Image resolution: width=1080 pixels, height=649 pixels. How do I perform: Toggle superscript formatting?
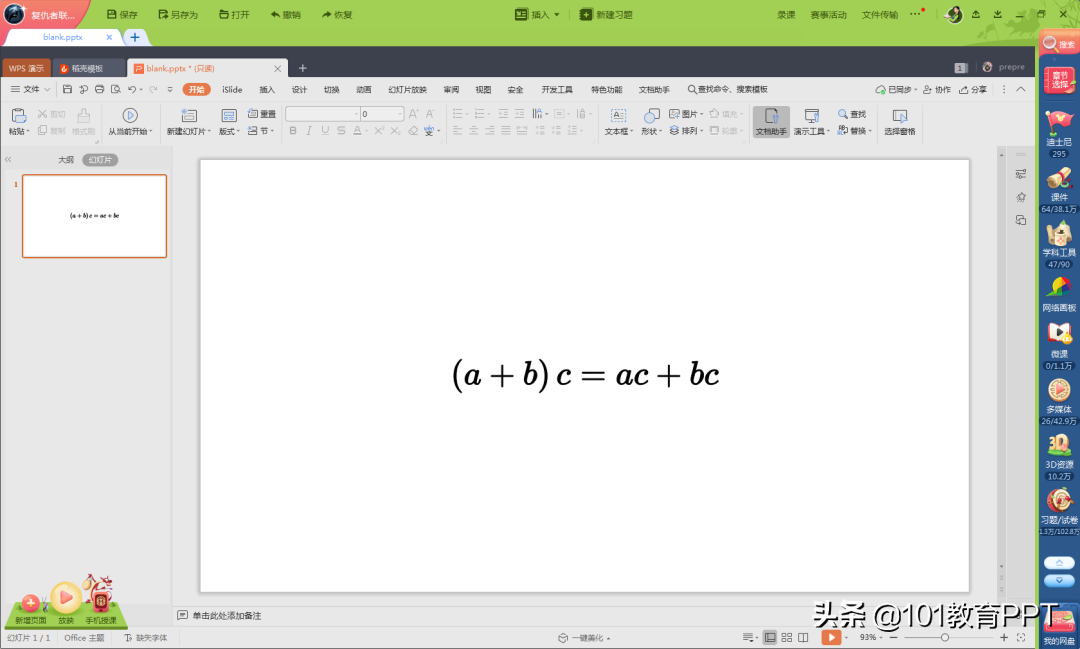point(379,130)
